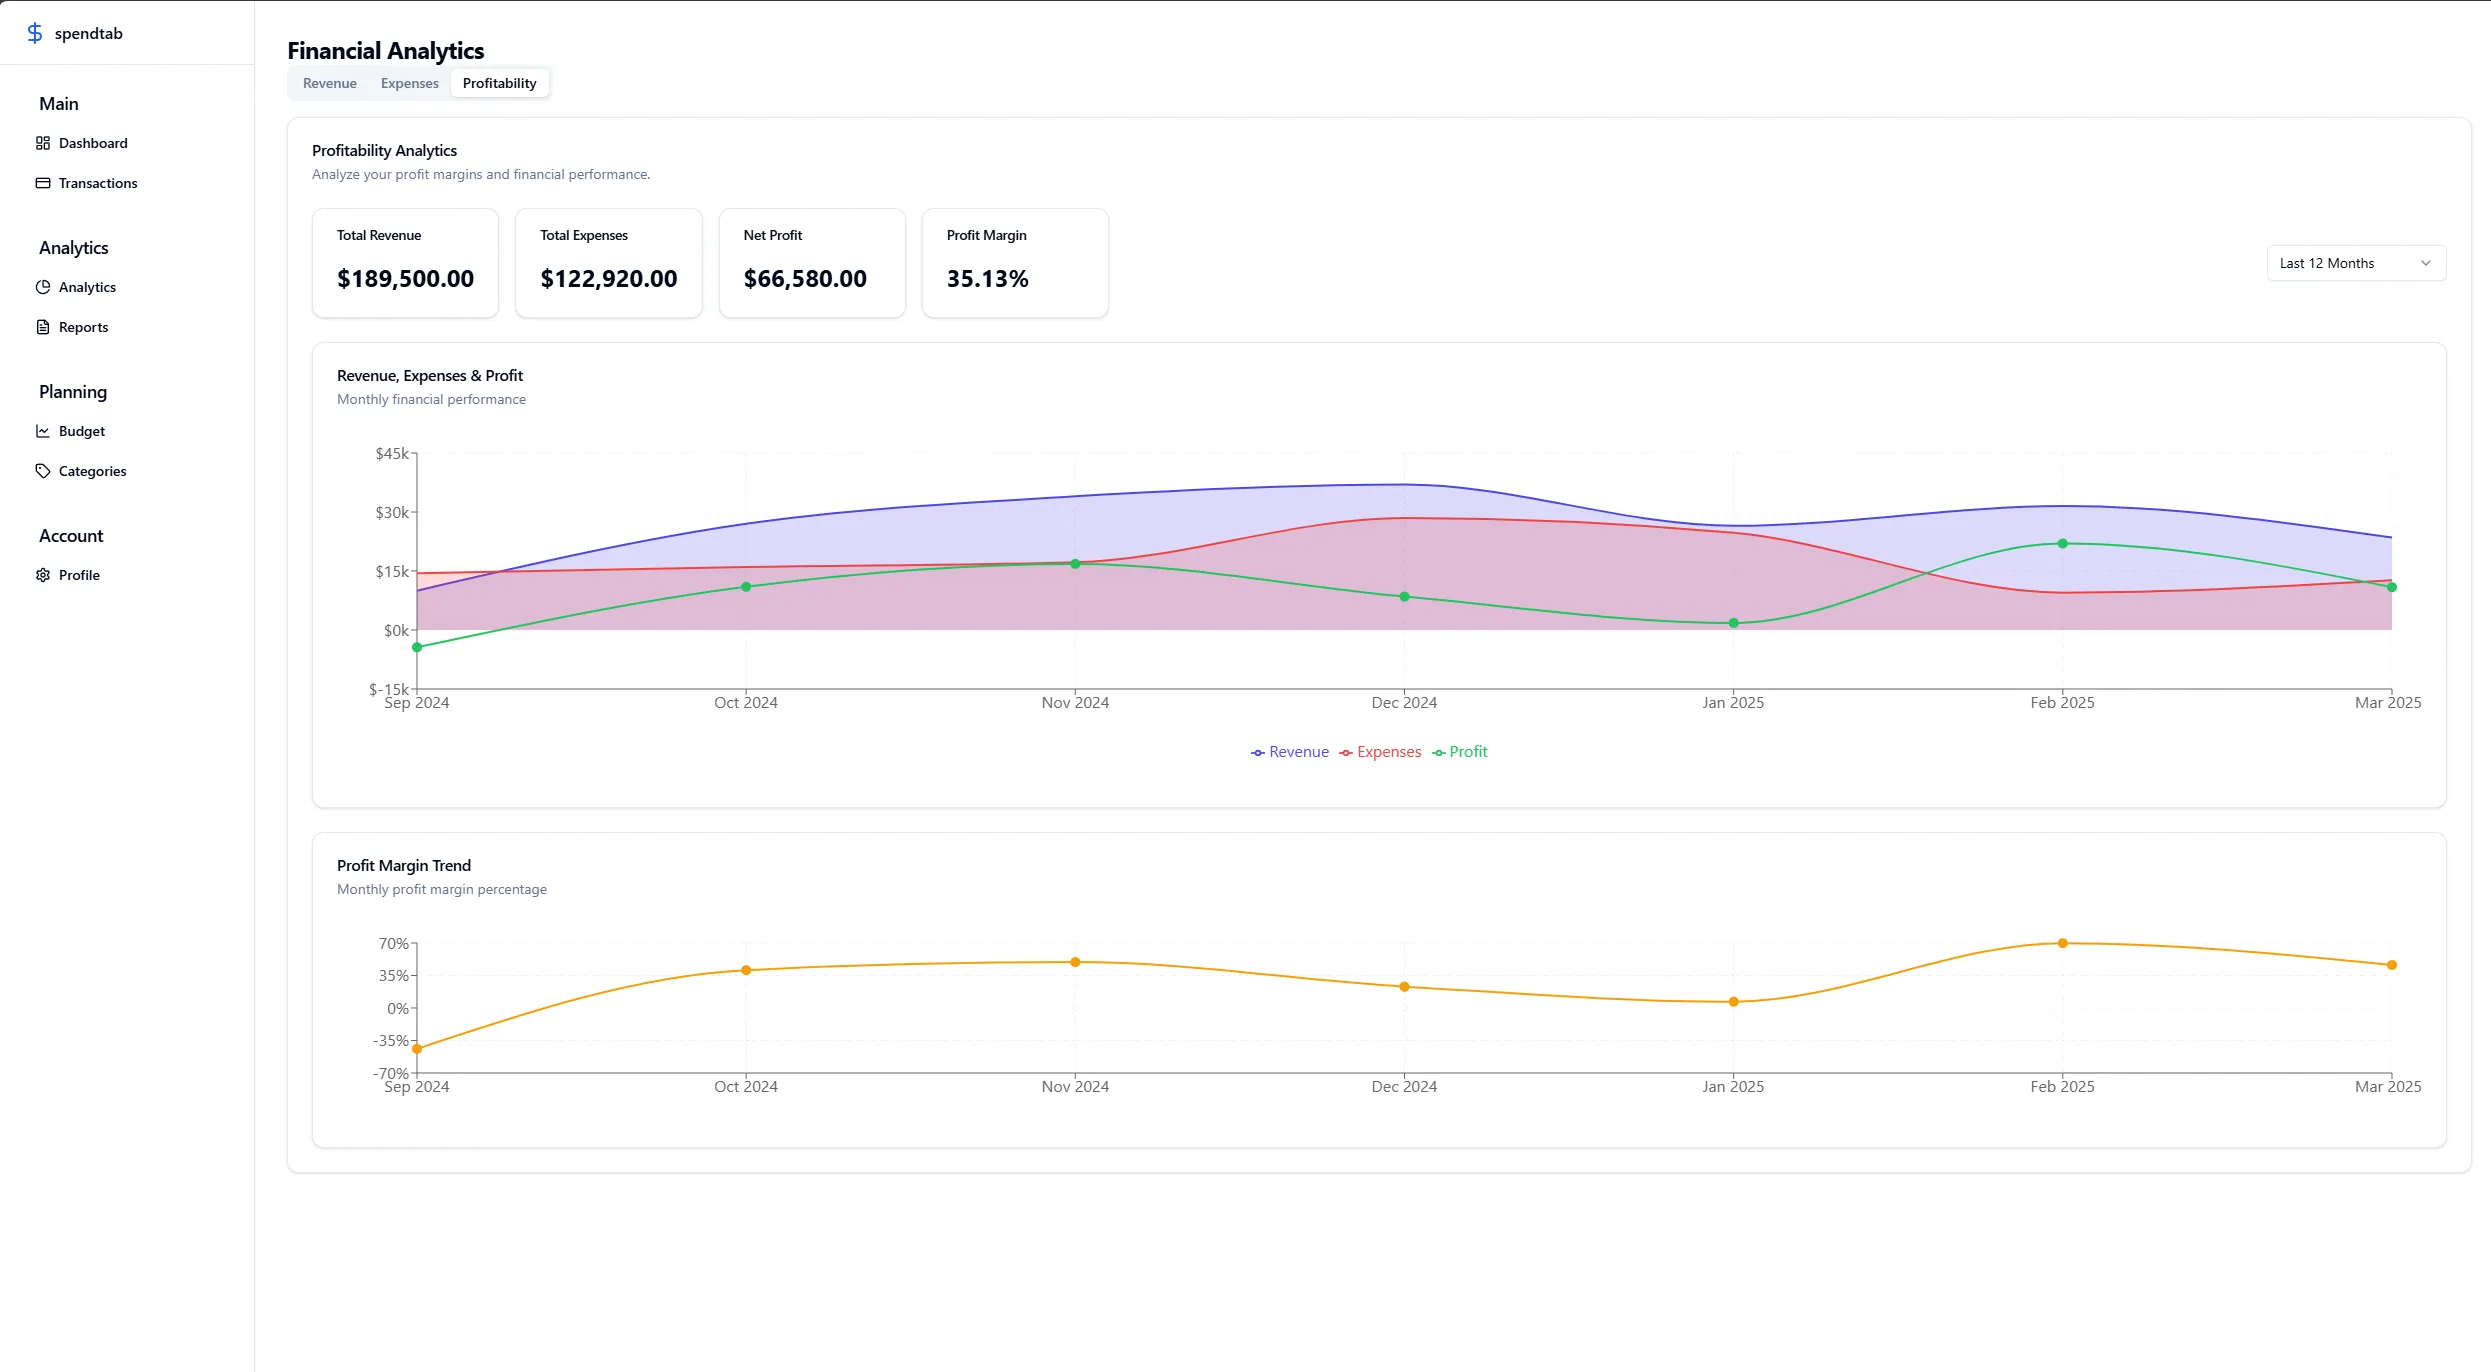Click the Categories tag icon
This screenshot has height=1372, width=2491.
(x=43, y=471)
